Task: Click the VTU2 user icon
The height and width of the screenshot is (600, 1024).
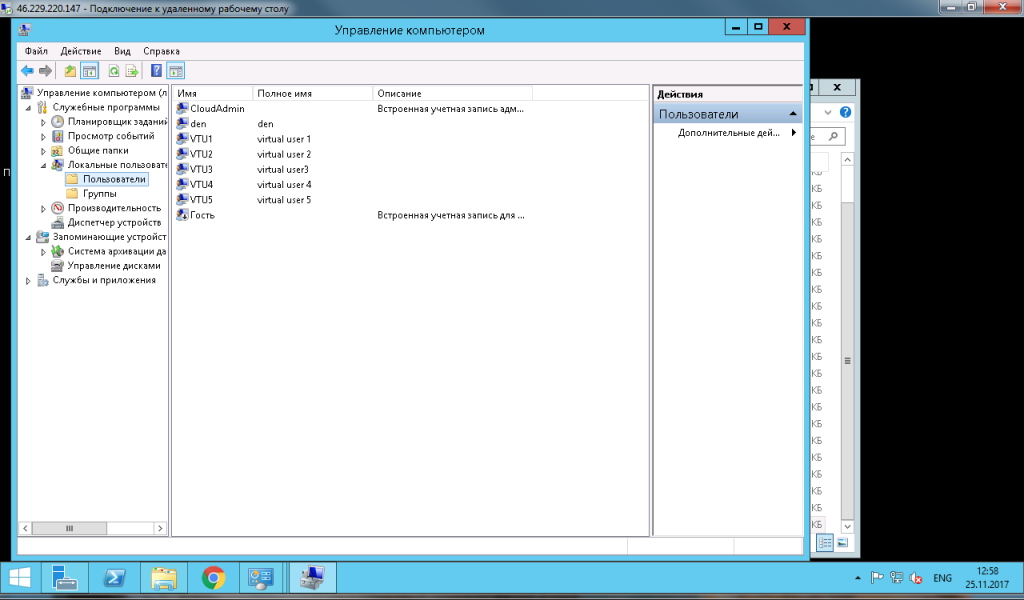Action: 182,153
